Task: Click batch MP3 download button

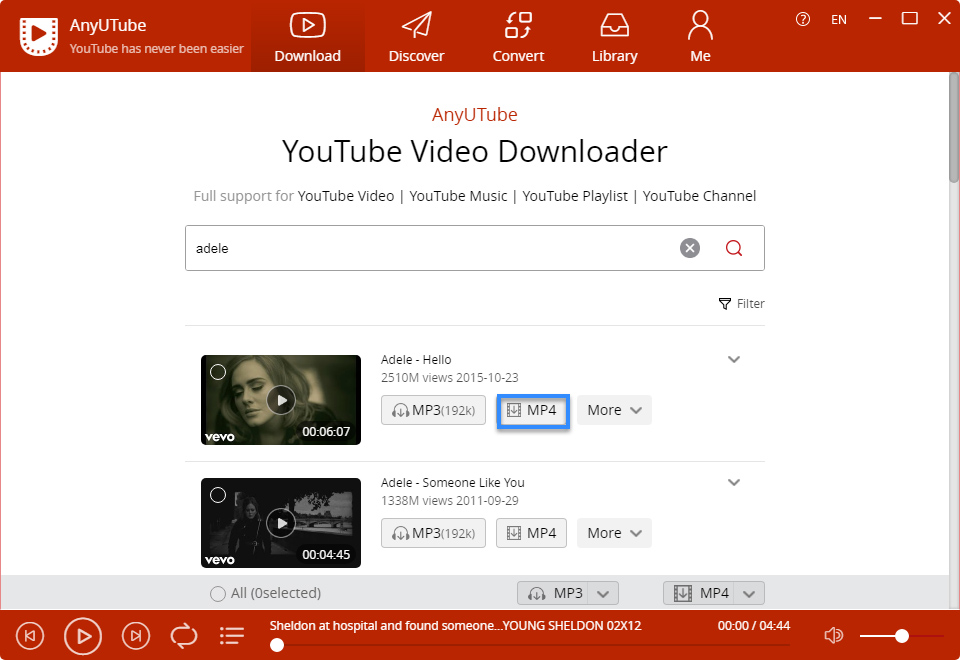Action: click(553, 593)
